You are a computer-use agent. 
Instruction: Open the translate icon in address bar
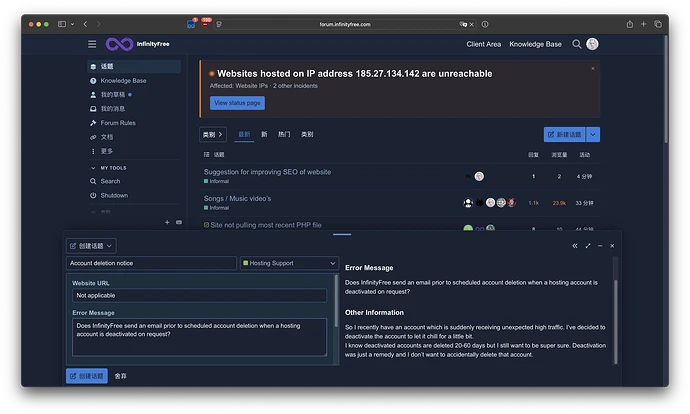coord(463,24)
